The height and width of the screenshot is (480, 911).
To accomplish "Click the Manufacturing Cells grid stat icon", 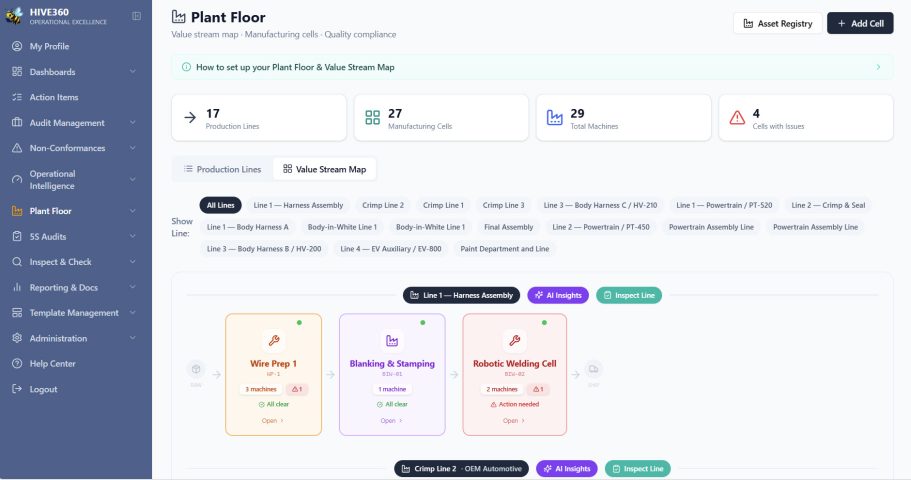I will point(372,117).
